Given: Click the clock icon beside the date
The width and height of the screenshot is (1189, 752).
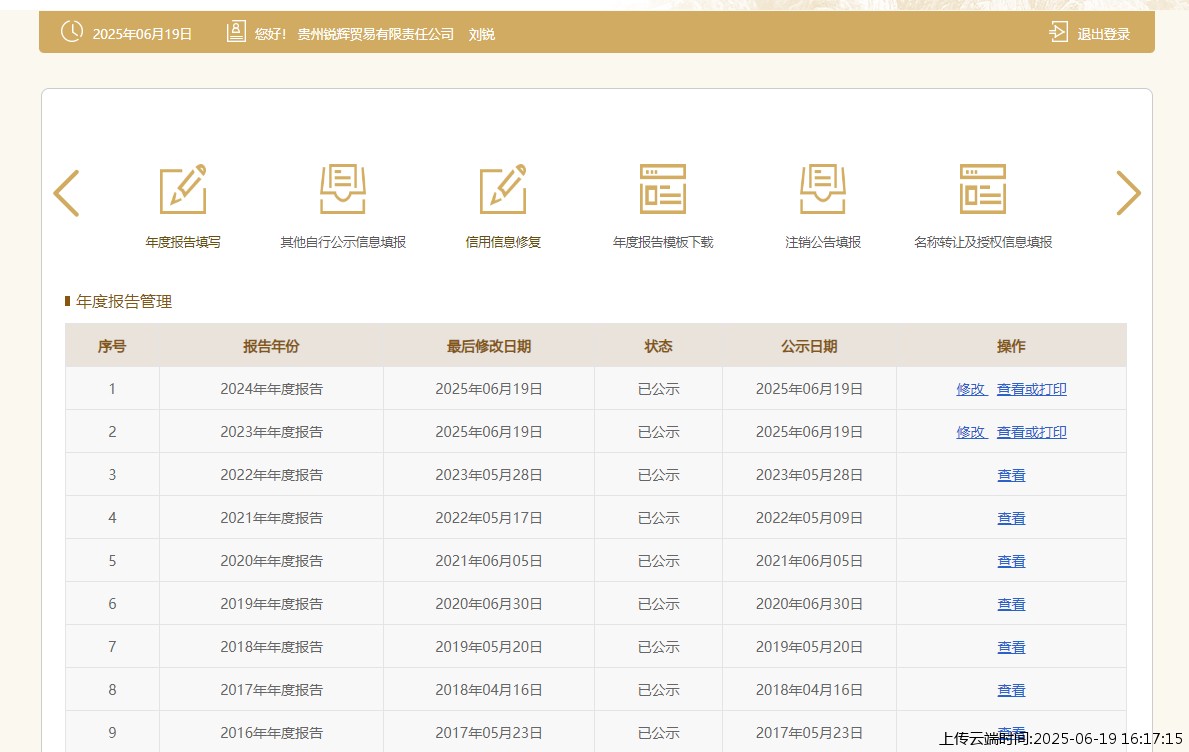Looking at the screenshot, I should [x=72, y=32].
